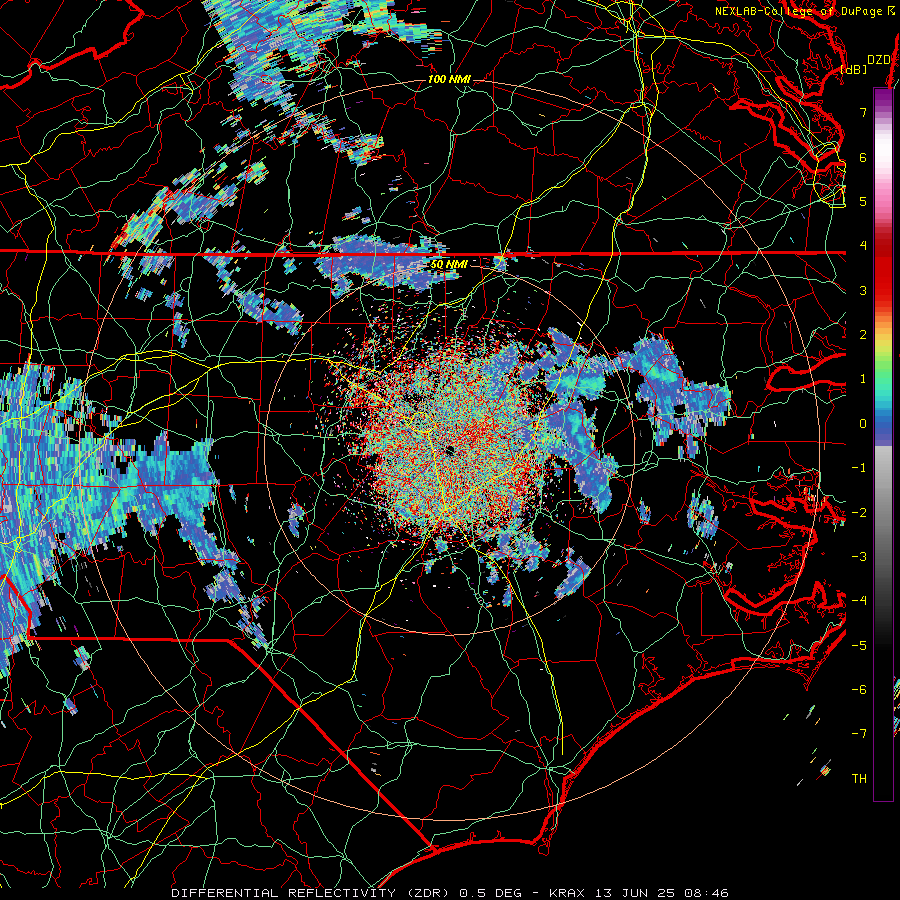Click the 1 dB value on the color scale
The height and width of the screenshot is (900, 900).
coord(863,379)
